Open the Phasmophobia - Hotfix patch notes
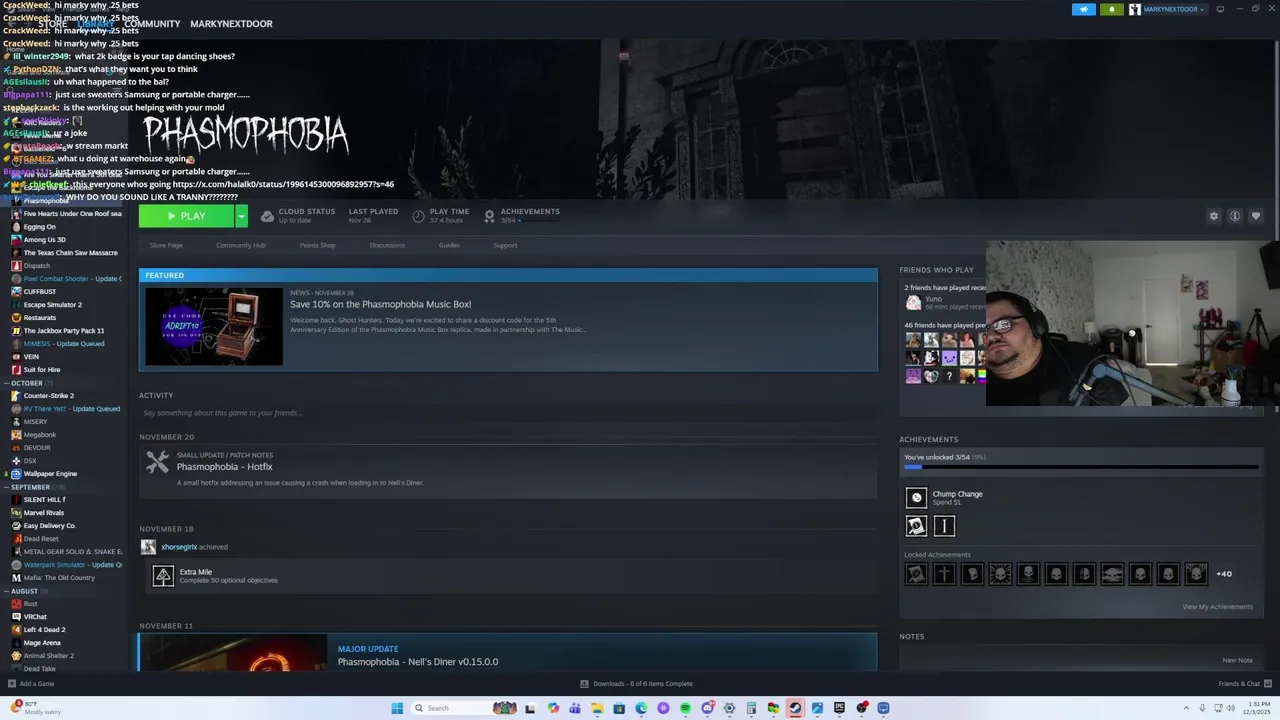The image size is (1280, 720). click(x=224, y=467)
